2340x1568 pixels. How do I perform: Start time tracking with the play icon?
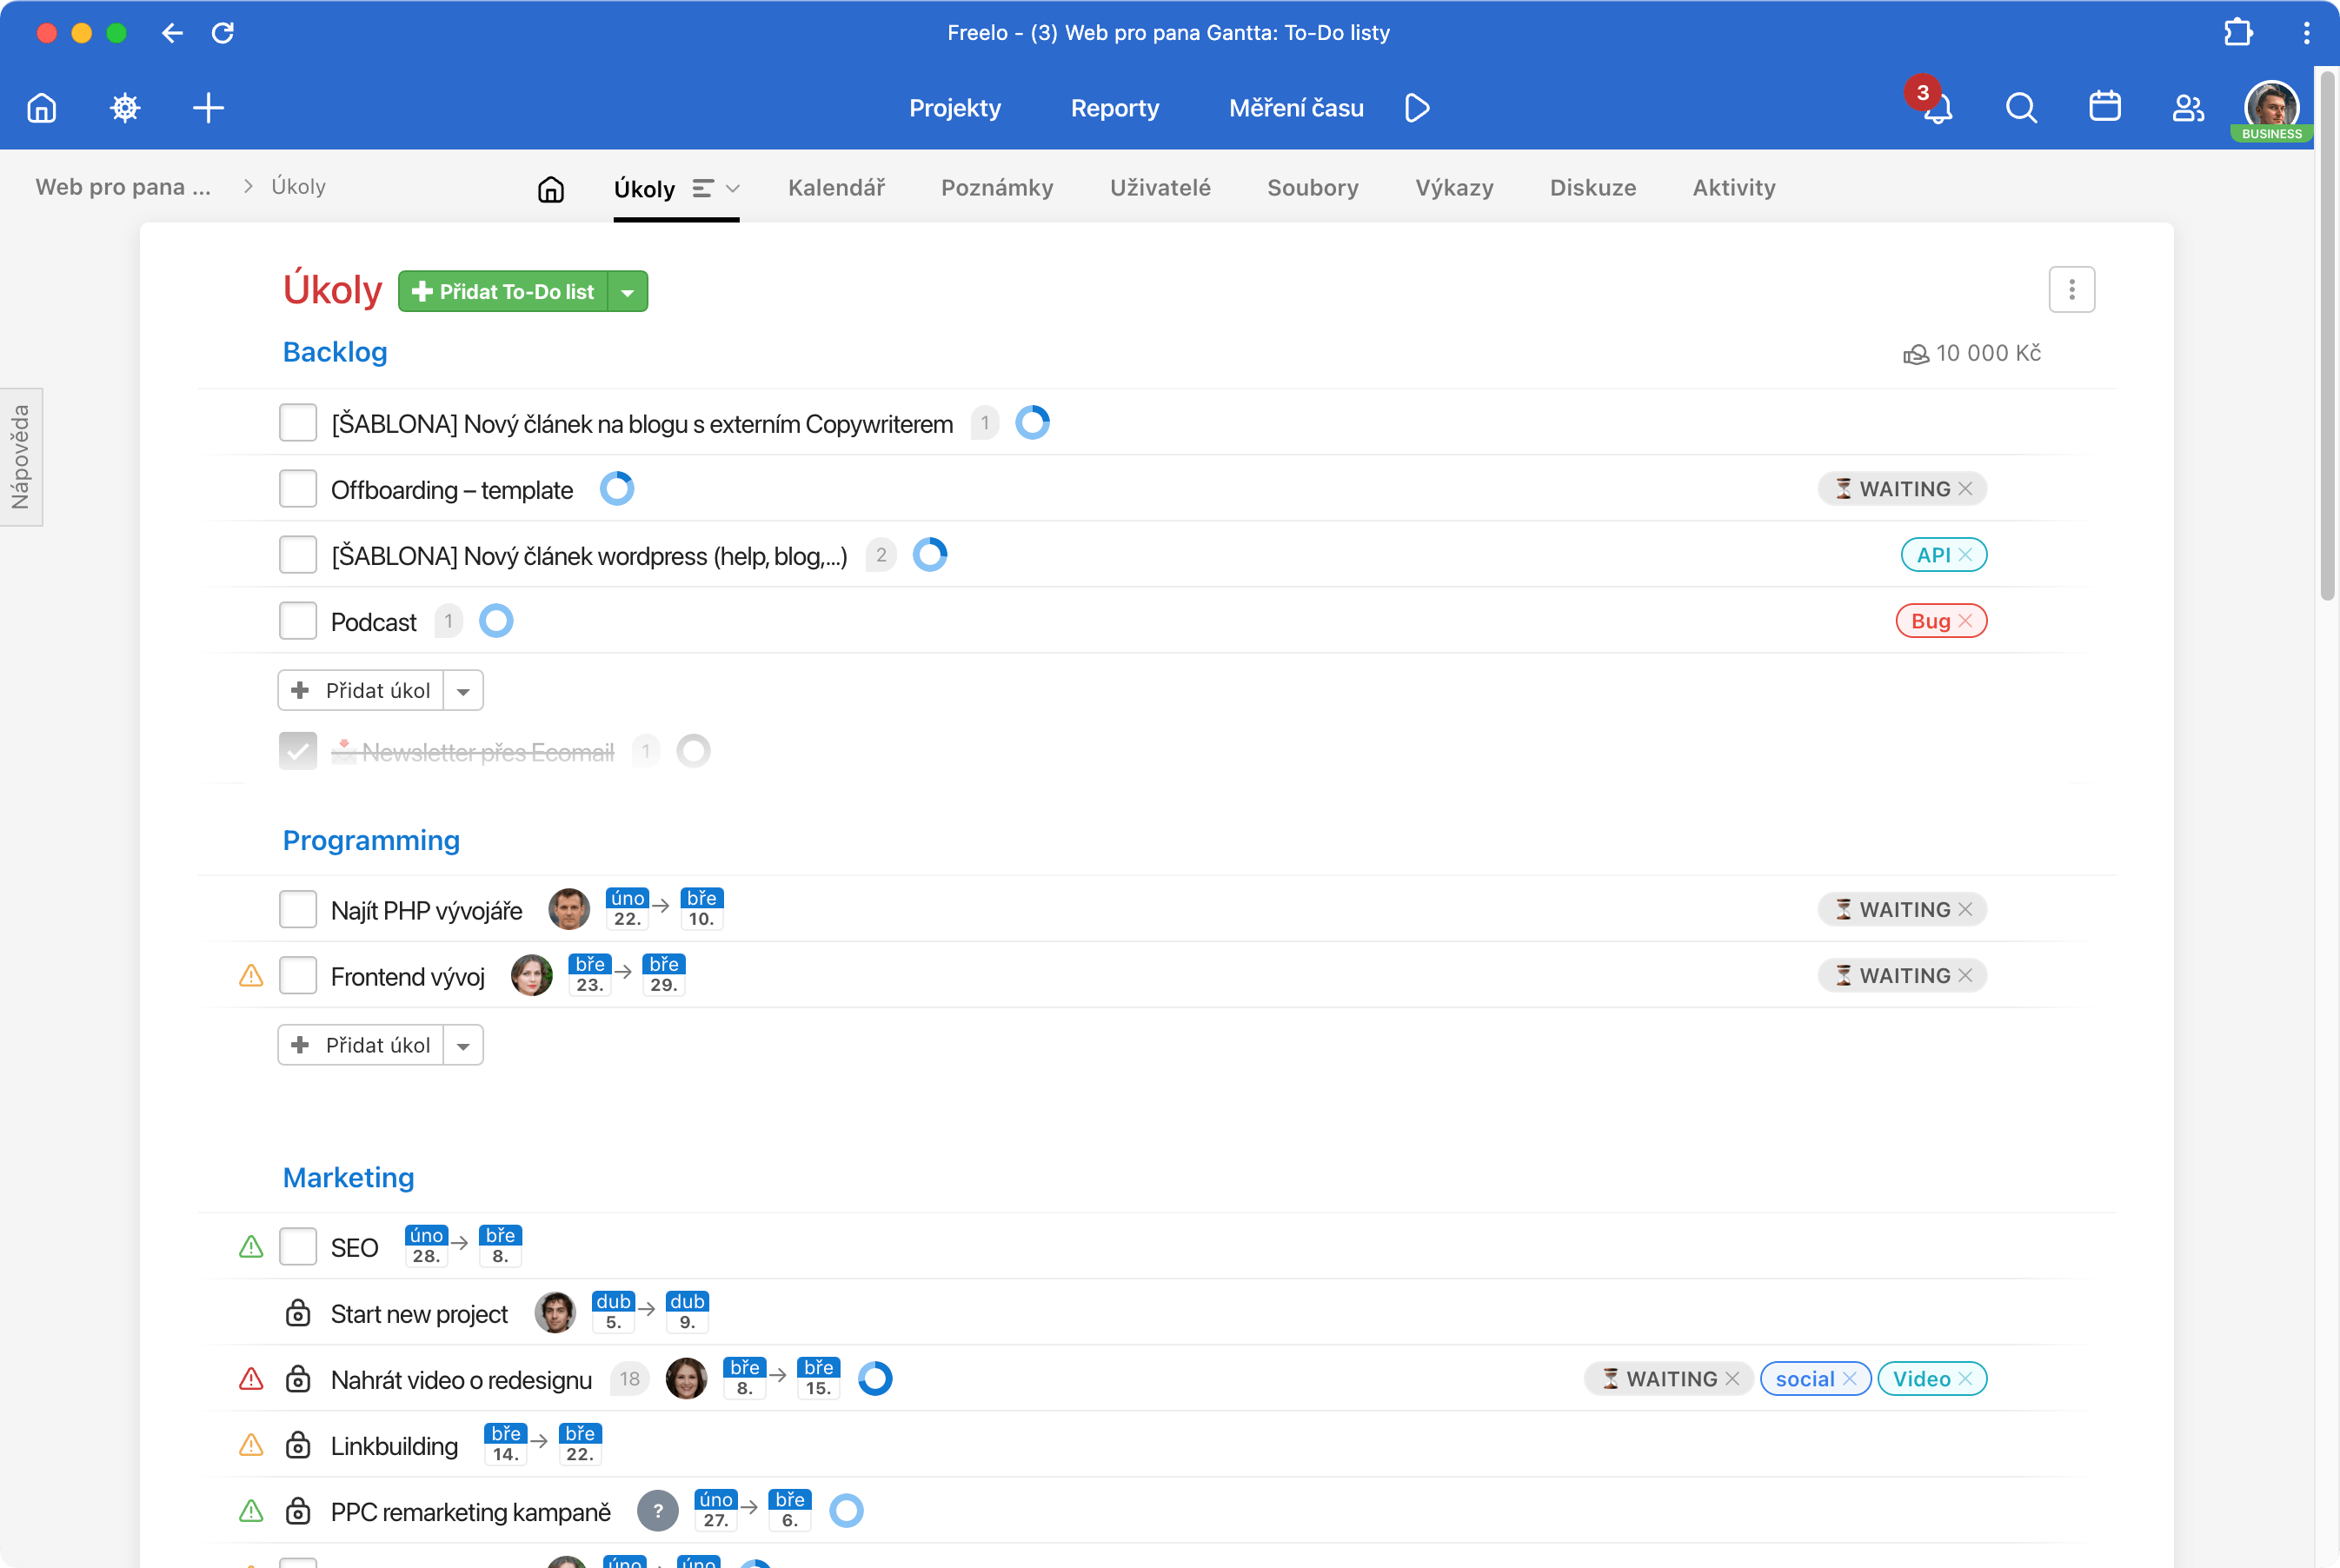(1417, 107)
